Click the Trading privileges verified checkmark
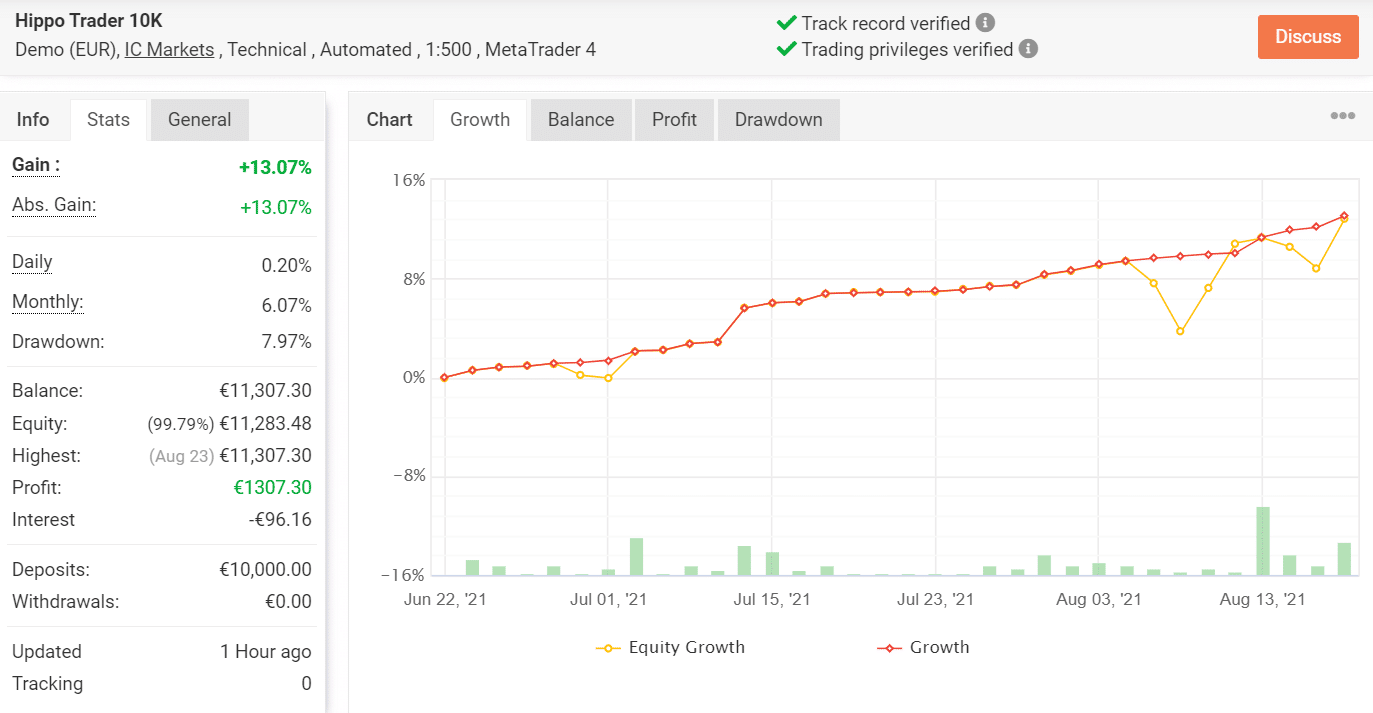 786,49
